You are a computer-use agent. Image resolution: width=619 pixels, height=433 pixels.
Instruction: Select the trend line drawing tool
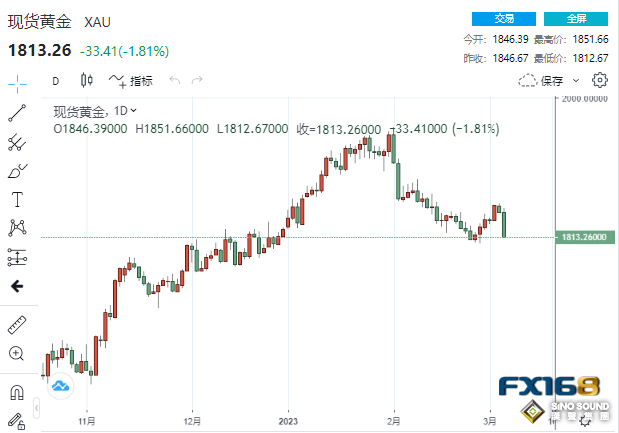pos(17,113)
